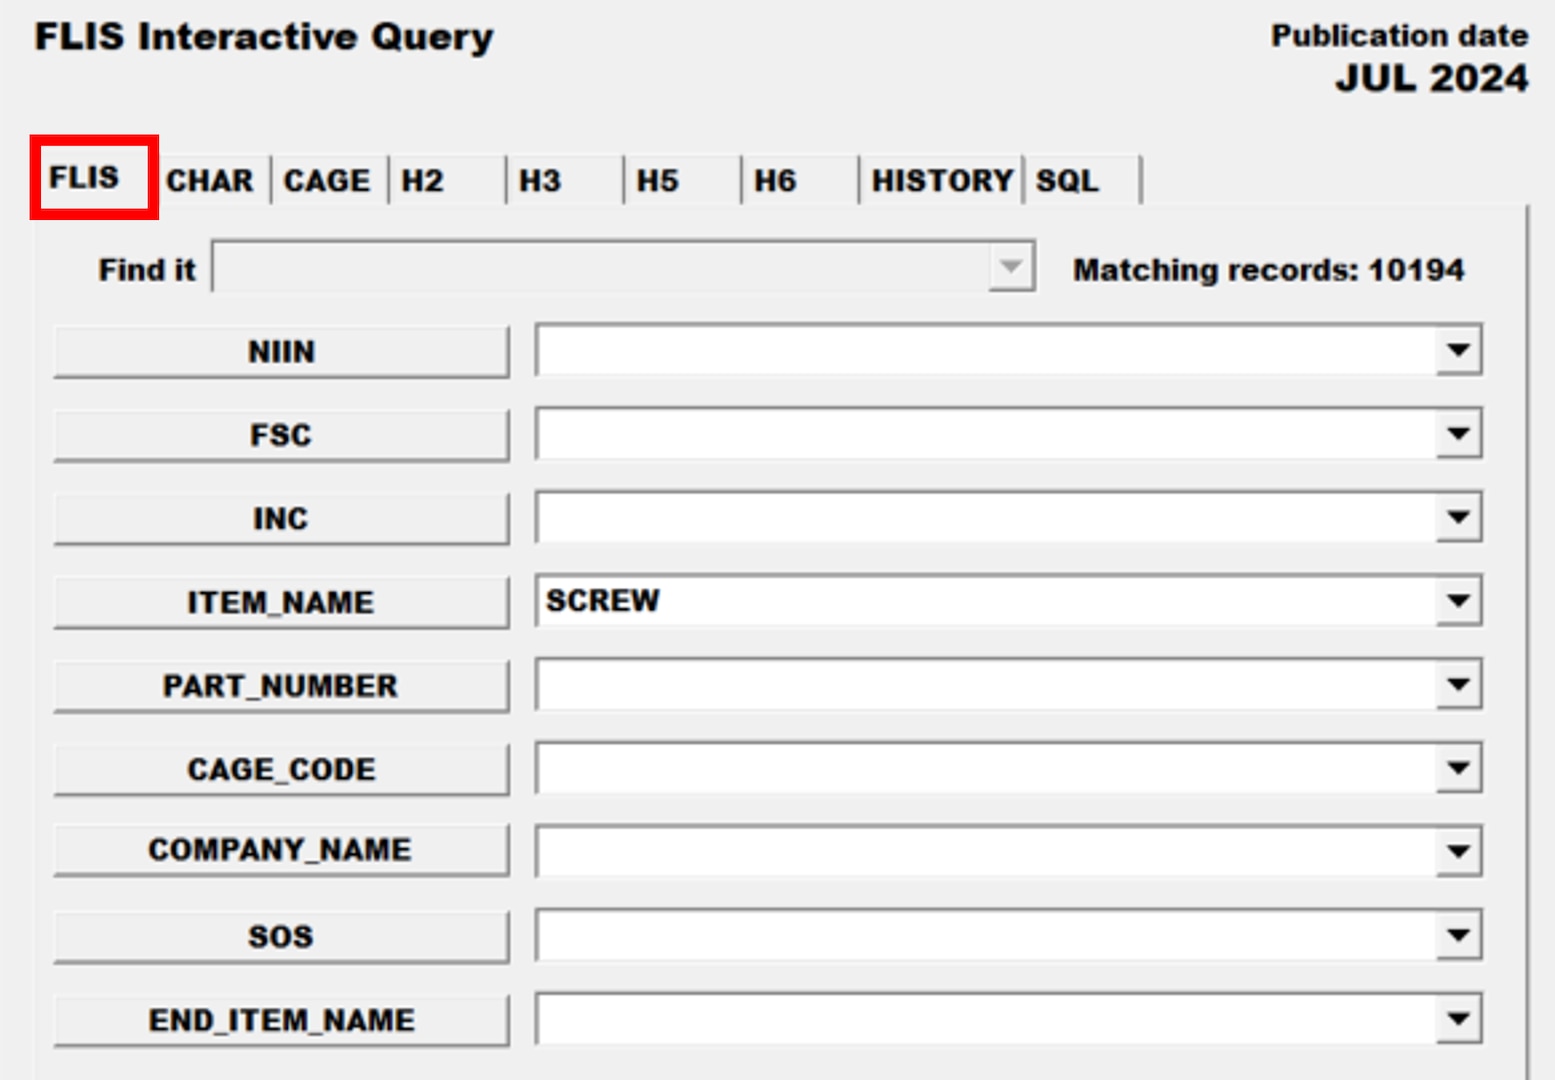Viewport: 1555px width, 1080px height.
Task: Expand the NIIN dropdown arrow
Action: [x=1458, y=350]
